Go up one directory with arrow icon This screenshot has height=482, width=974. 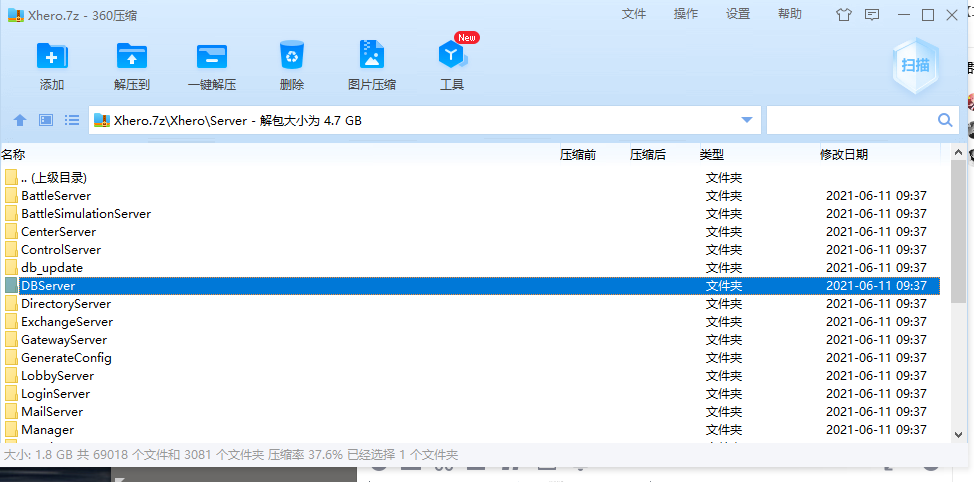(x=20, y=120)
